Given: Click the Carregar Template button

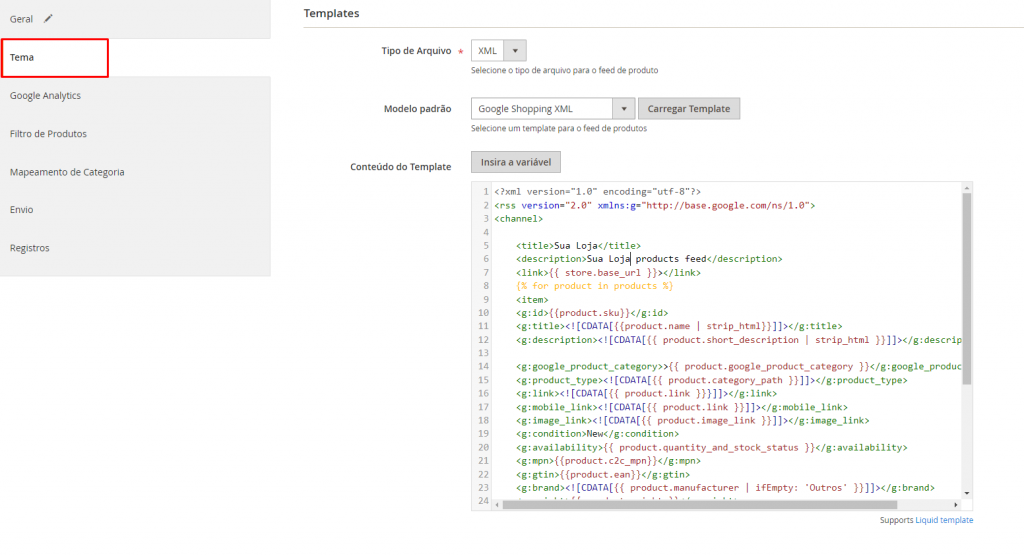Looking at the screenshot, I should [x=689, y=108].
